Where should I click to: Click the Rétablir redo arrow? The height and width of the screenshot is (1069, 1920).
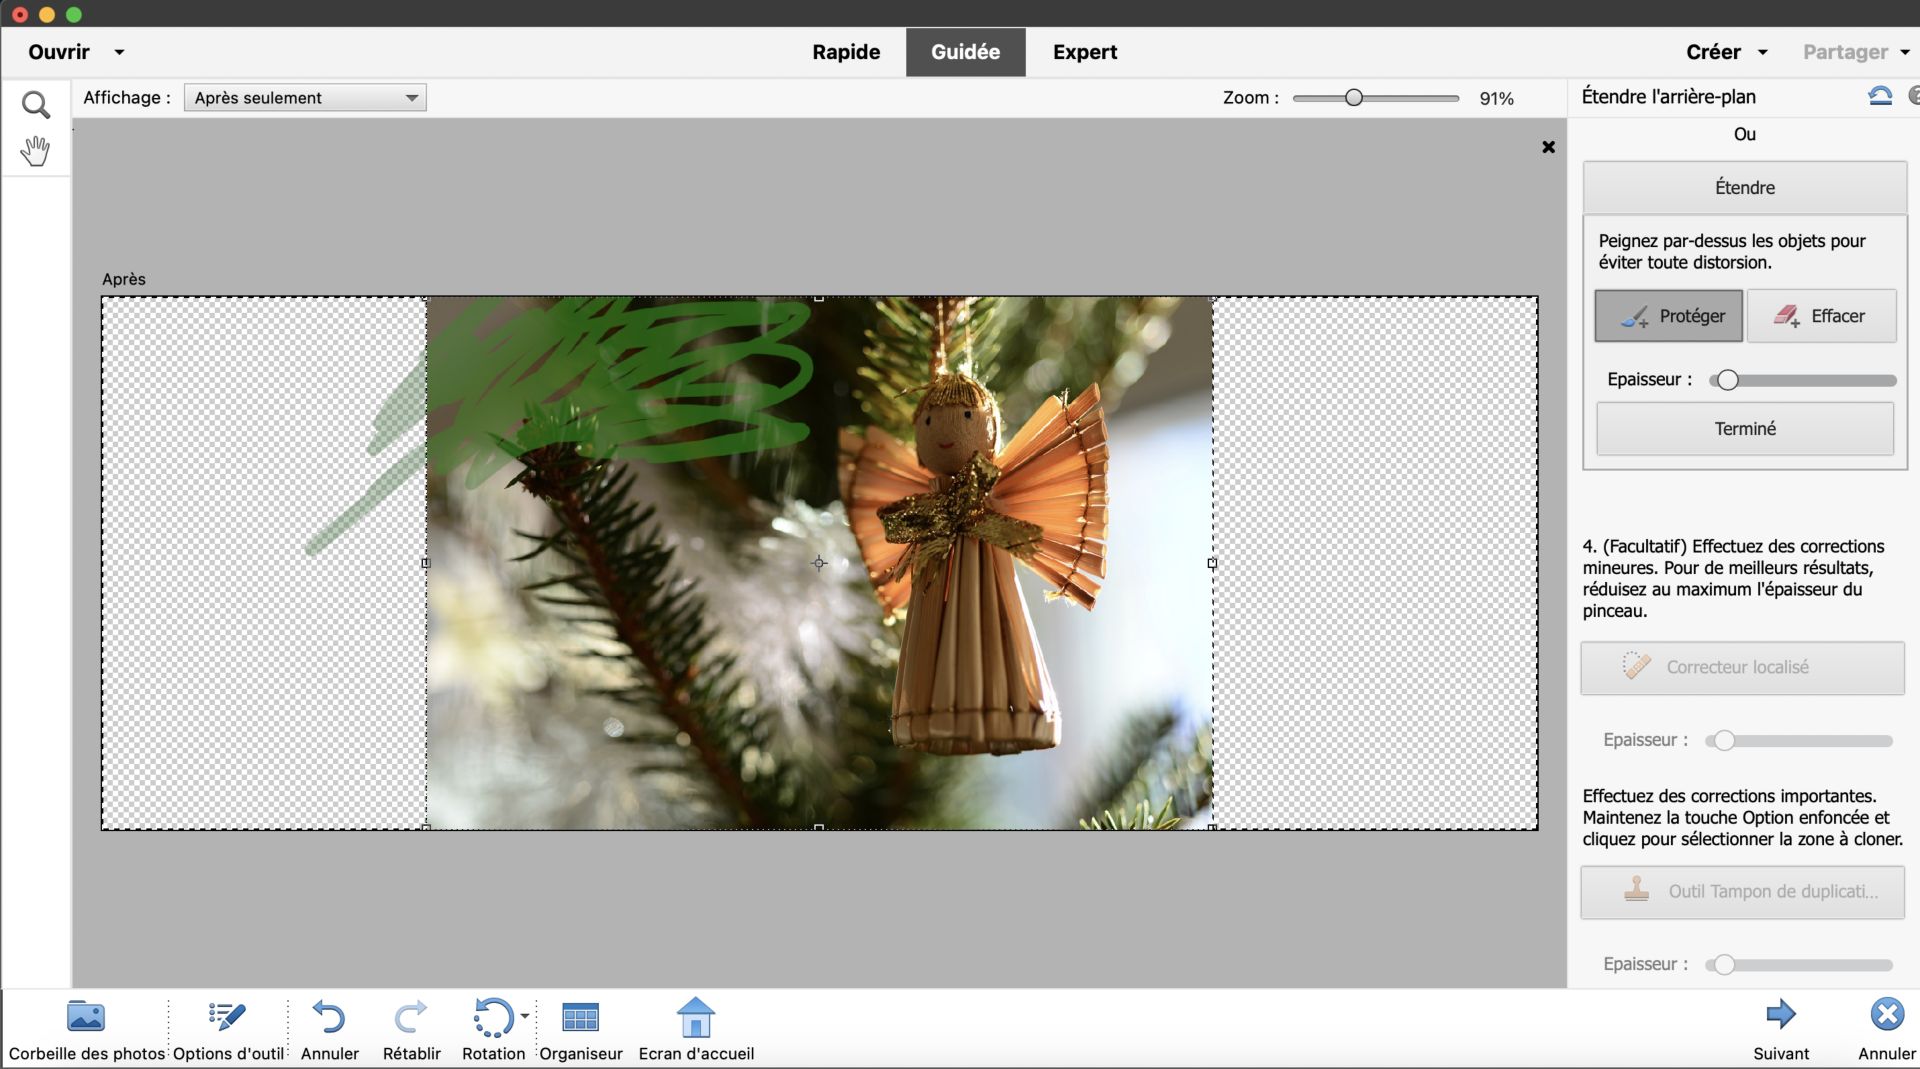pyautogui.click(x=411, y=1016)
